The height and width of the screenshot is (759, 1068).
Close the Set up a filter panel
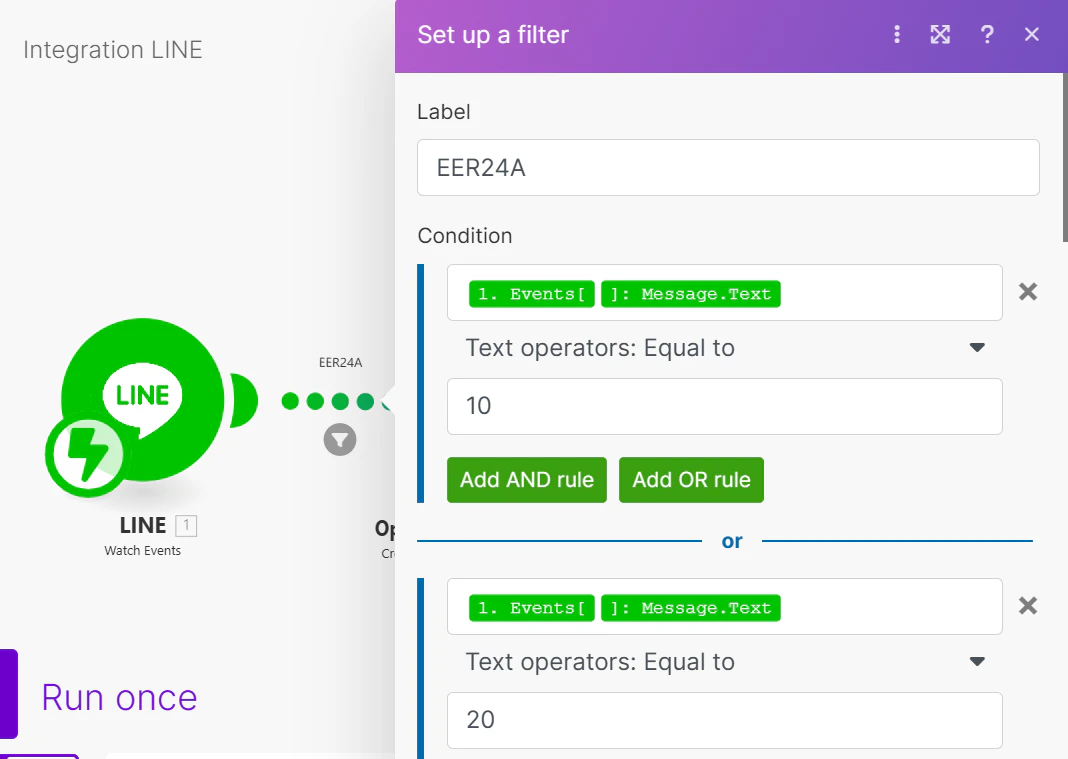coord(1031,34)
